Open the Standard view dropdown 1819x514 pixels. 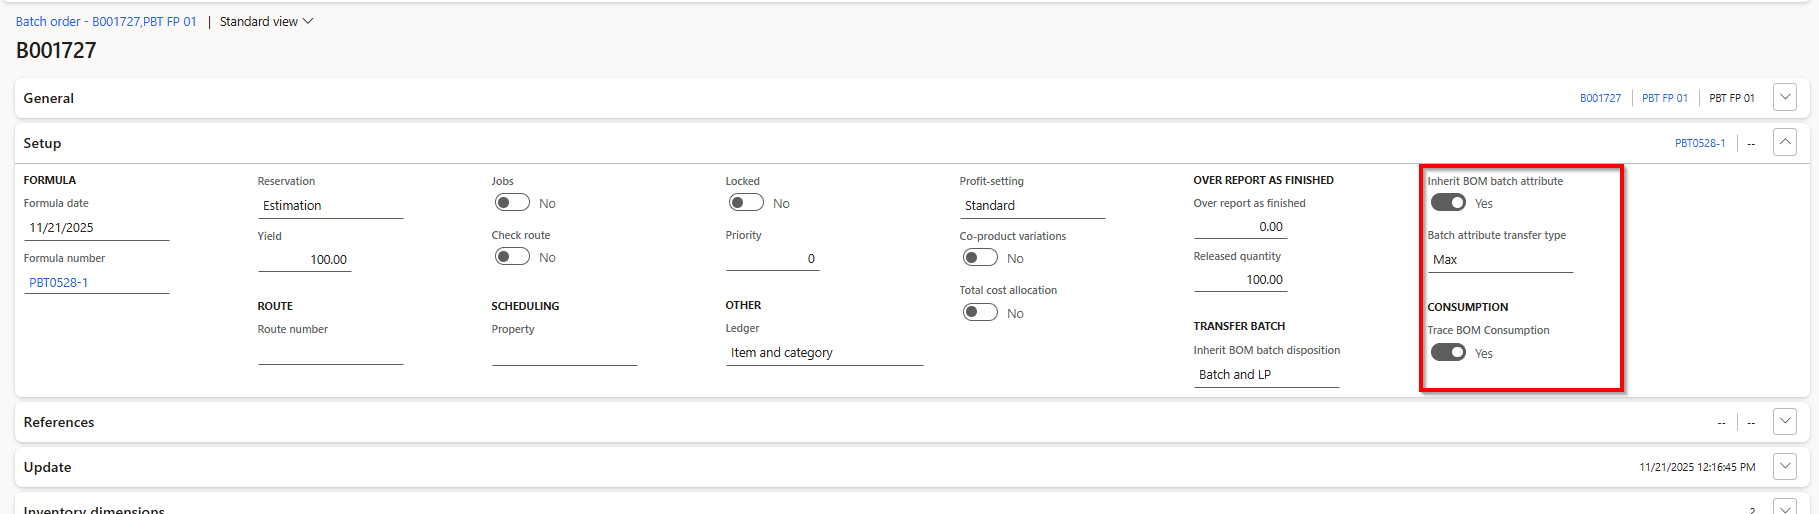(x=266, y=22)
